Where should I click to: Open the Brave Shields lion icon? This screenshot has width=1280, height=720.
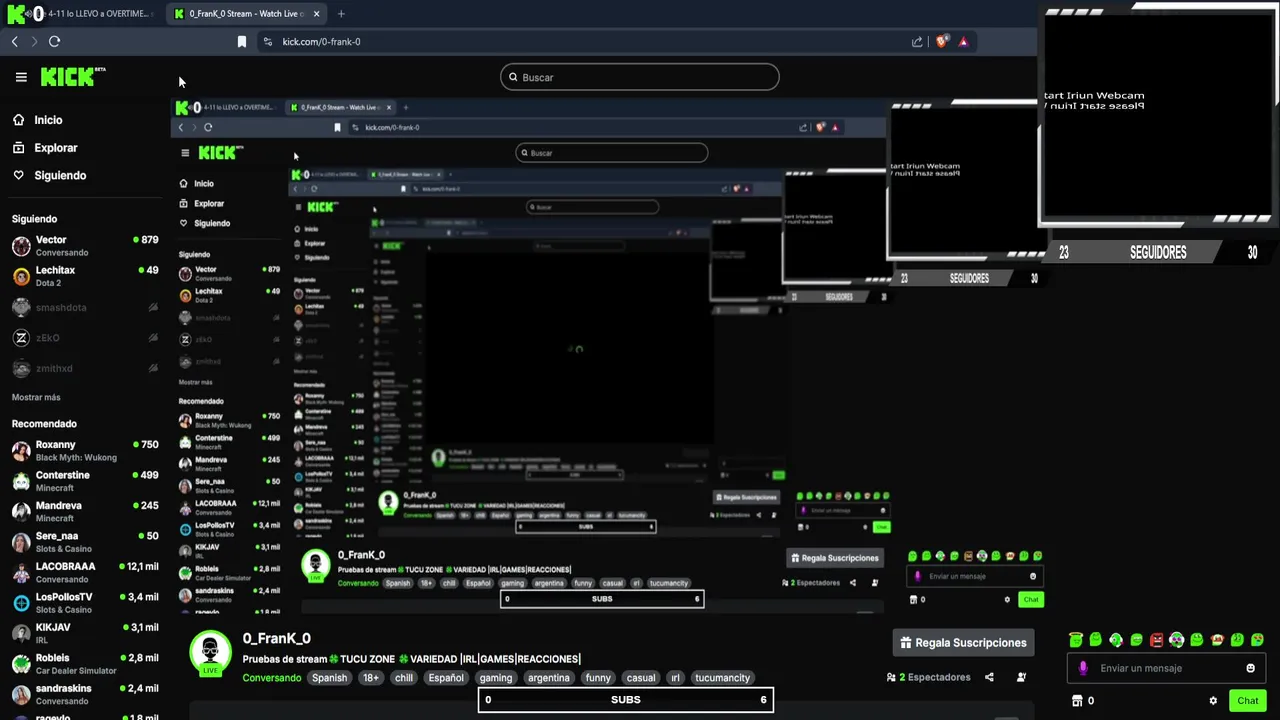[x=941, y=42]
